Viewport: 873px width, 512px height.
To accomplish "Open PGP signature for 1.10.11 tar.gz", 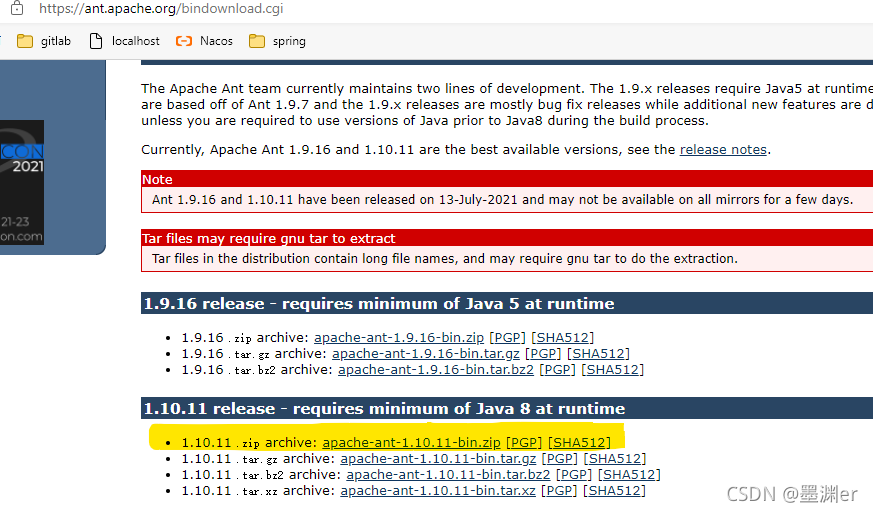I will point(559,459).
